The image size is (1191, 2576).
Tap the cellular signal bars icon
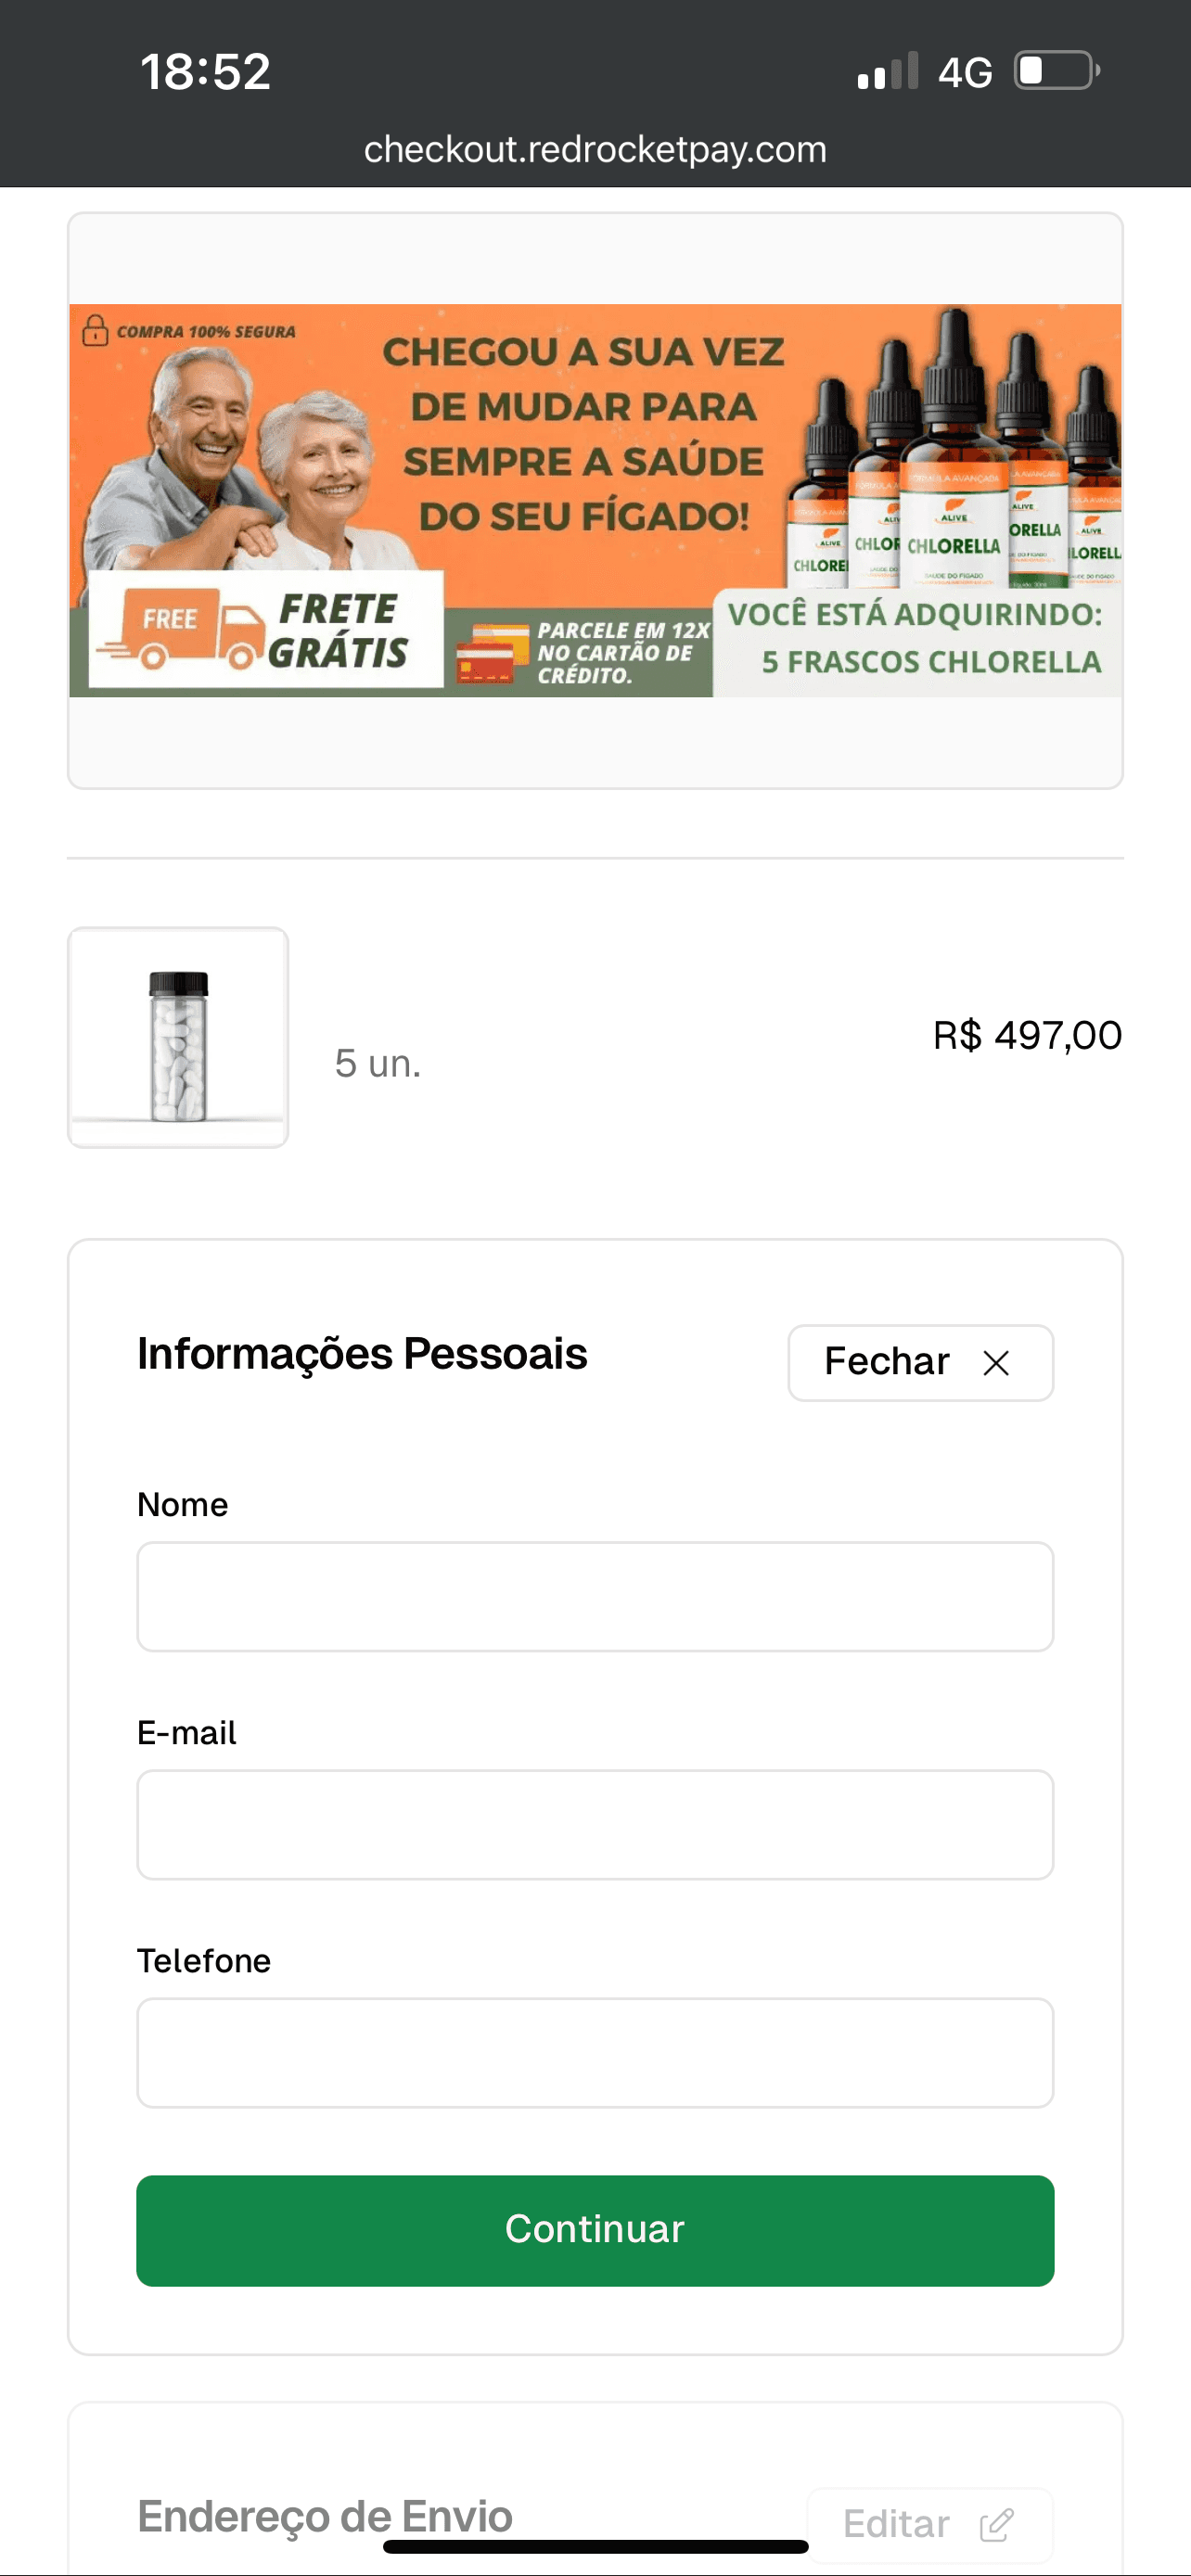pyautogui.click(x=887, y=72)
